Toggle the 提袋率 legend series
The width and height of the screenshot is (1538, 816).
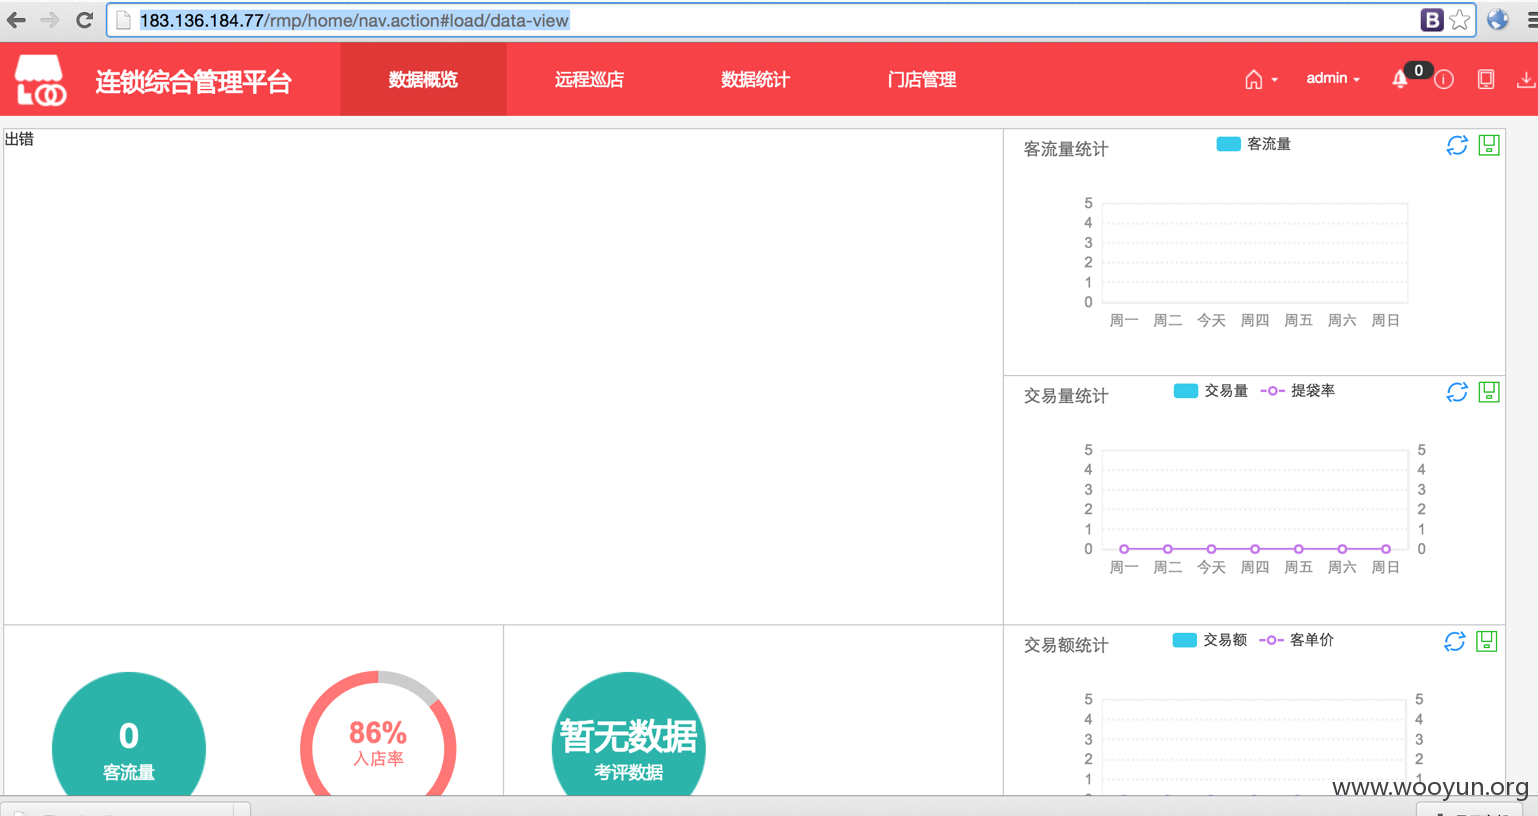coord(1298,391)
